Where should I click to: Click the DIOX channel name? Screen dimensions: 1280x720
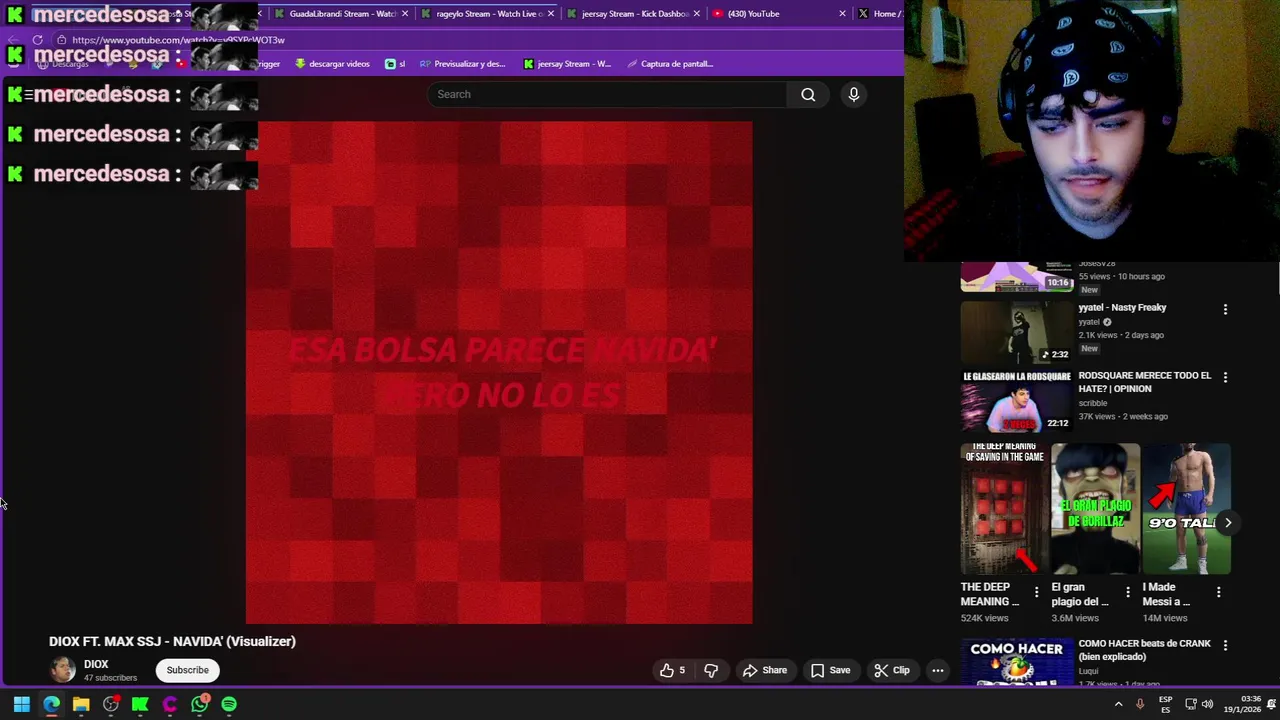pyautogui.click(x=96, y=664)
